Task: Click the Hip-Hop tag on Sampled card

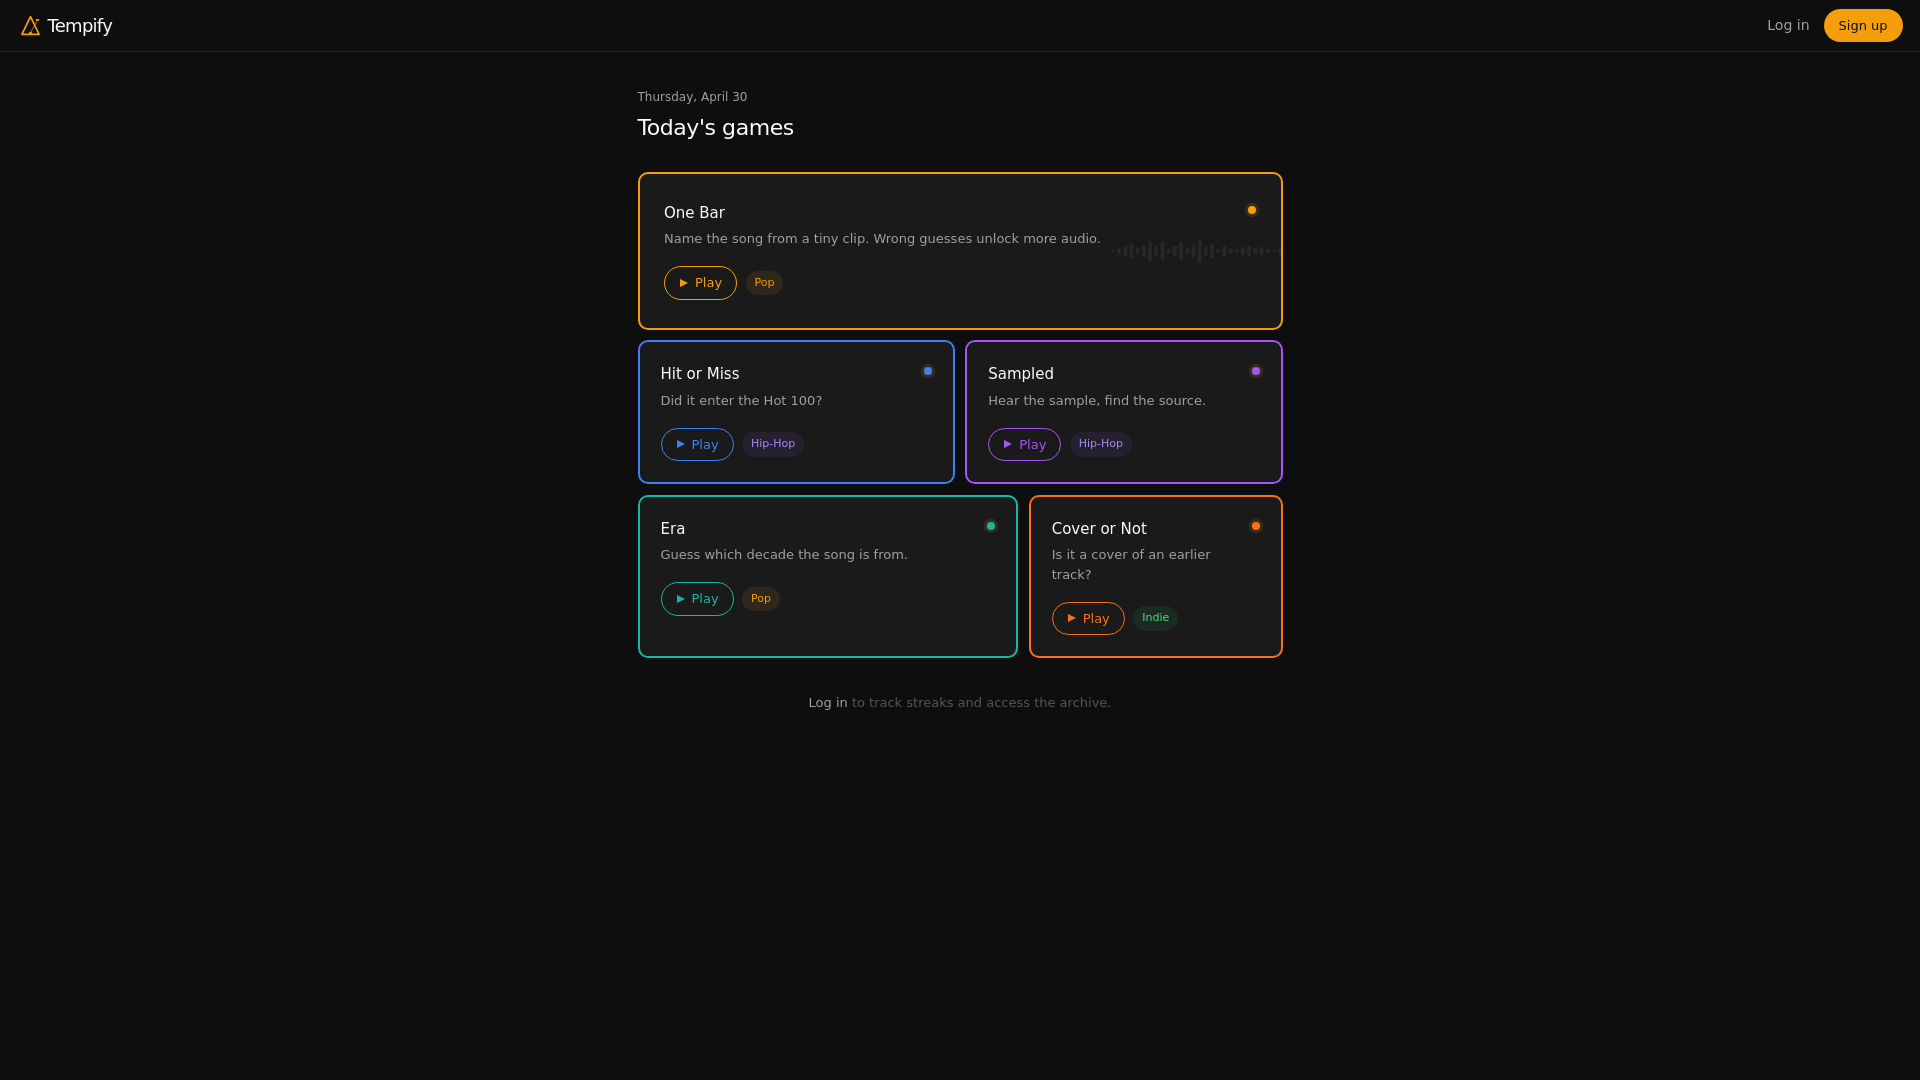Action: click(1100, 444)
